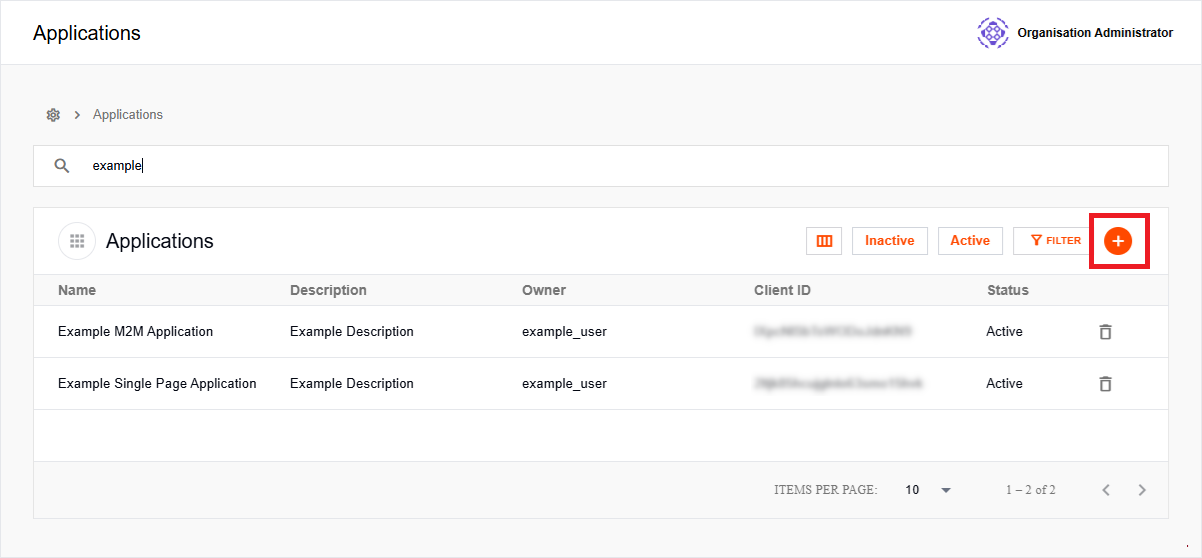Click blurred Client ID of Single Page Application
Image resolution: width=1202 pixels, height=558 pixels.
tap(838, 384)
